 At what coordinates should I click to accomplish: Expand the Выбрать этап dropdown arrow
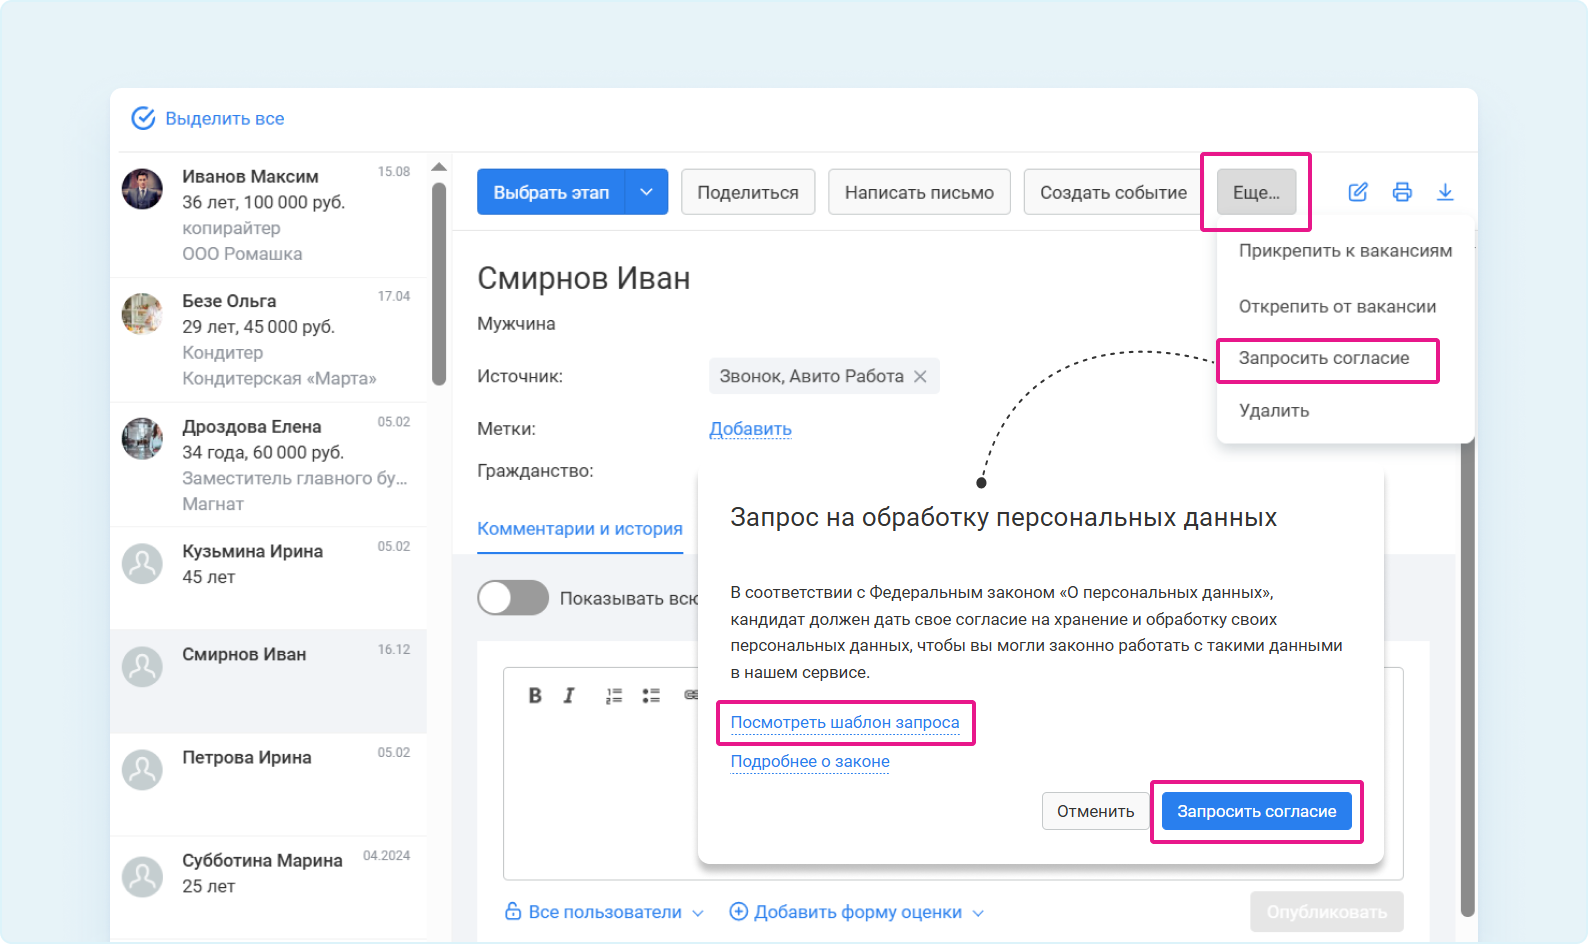pyautogui.click(x=646, y=192)
